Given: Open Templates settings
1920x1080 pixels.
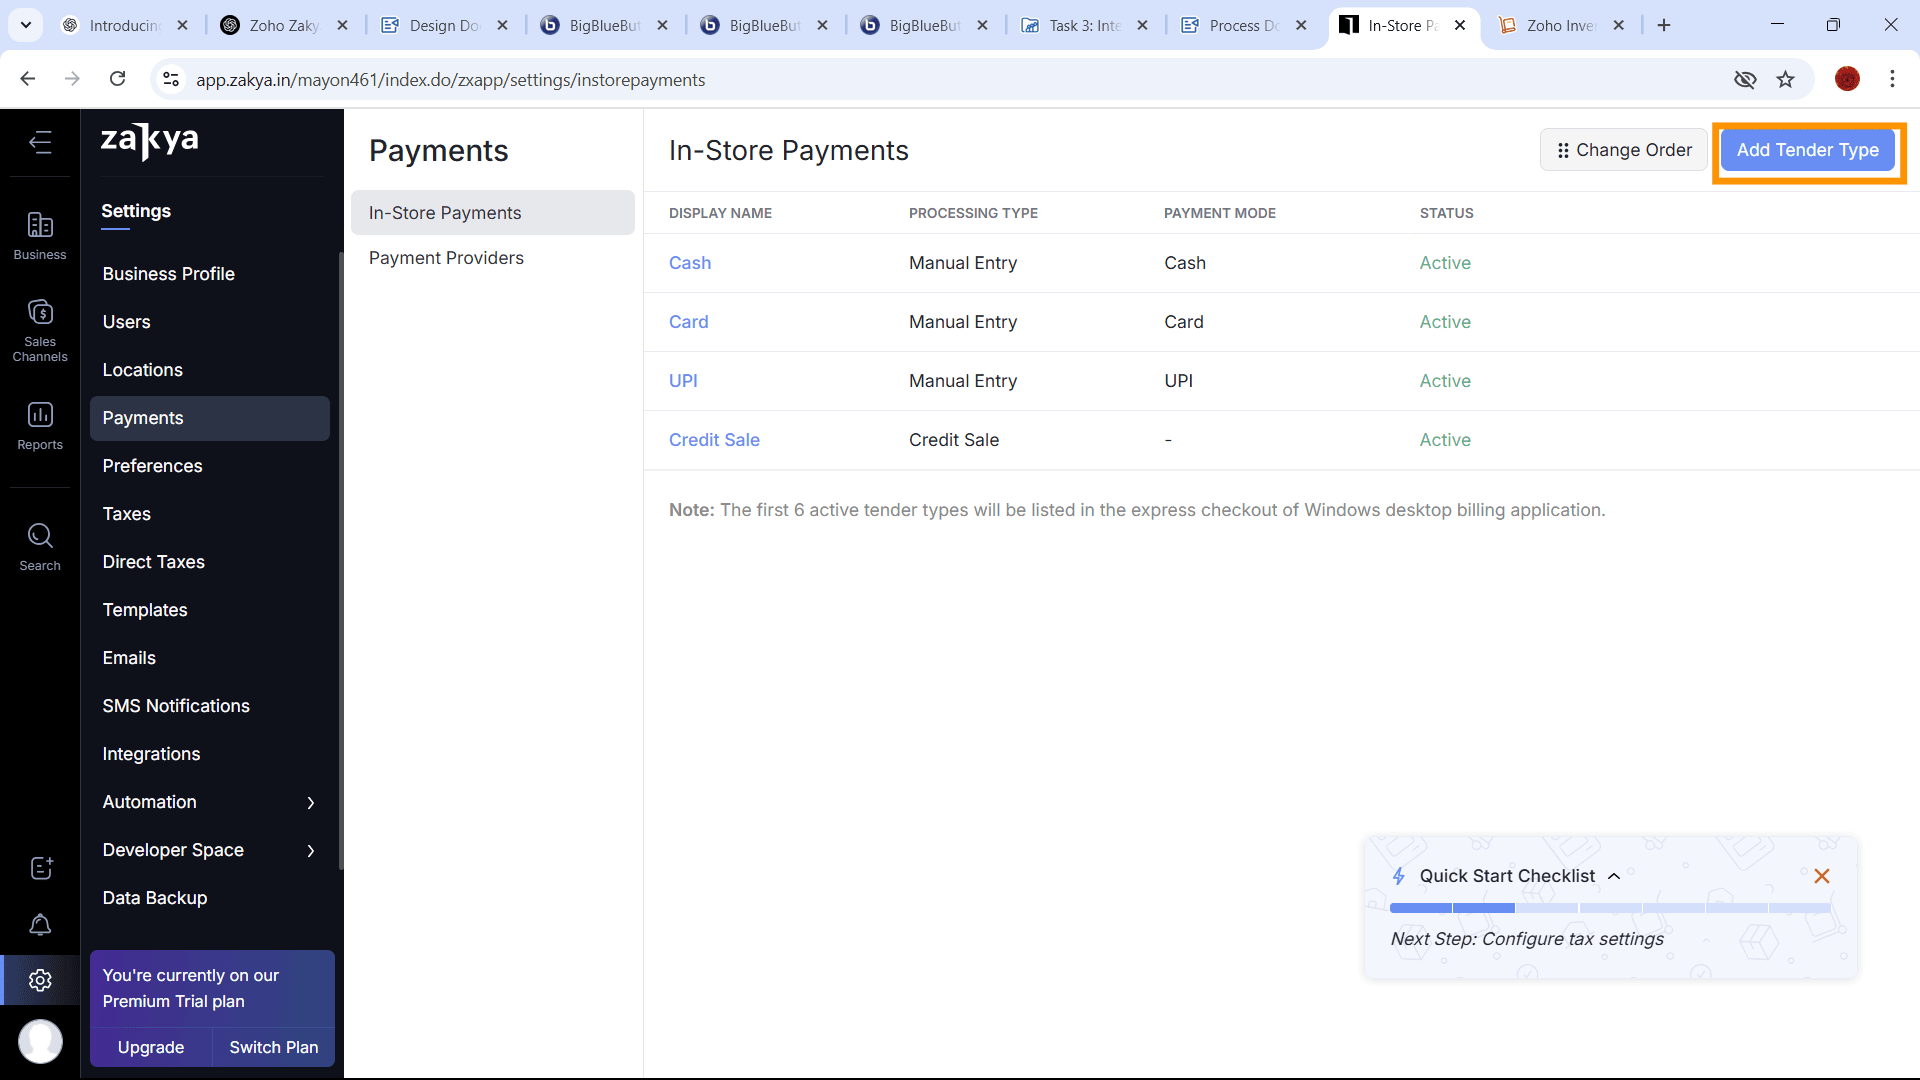Looking at the screenshot, I should tap(210, 610).
